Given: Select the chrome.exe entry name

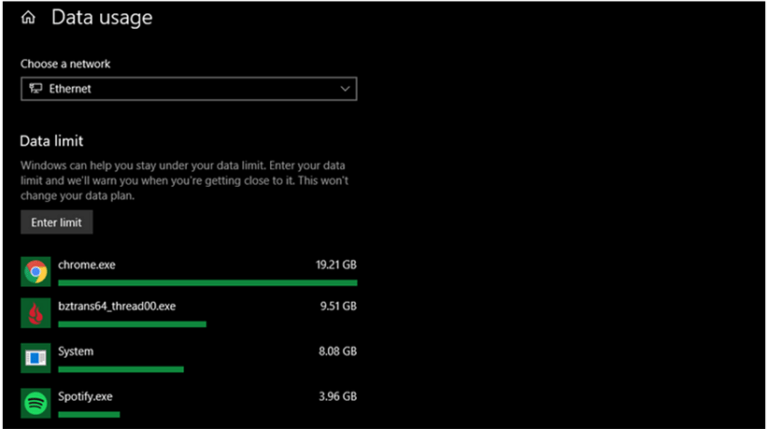Looking at the screenshot, I should [85, 265].
